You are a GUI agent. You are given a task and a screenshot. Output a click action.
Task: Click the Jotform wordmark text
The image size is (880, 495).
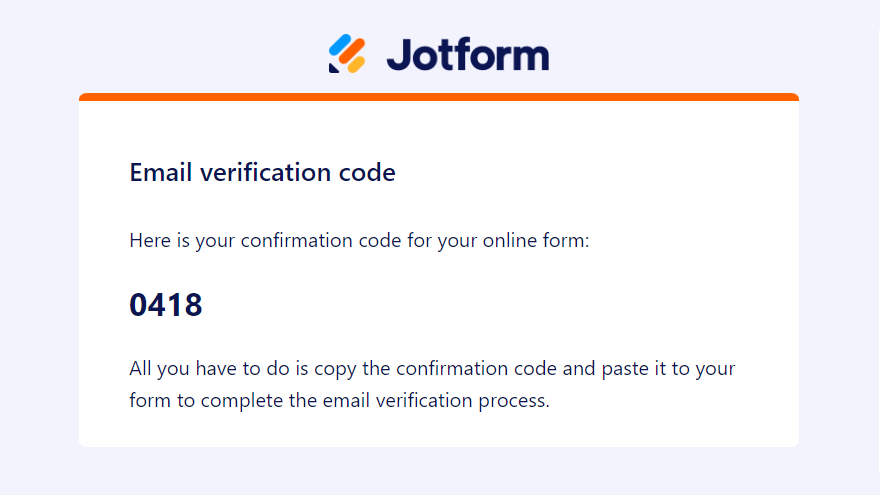pyautogui.click(x=467, y=54)
